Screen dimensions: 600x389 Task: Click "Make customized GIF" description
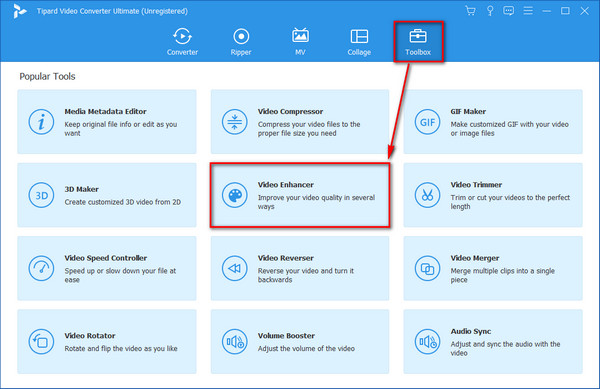(x=509, y=129)
